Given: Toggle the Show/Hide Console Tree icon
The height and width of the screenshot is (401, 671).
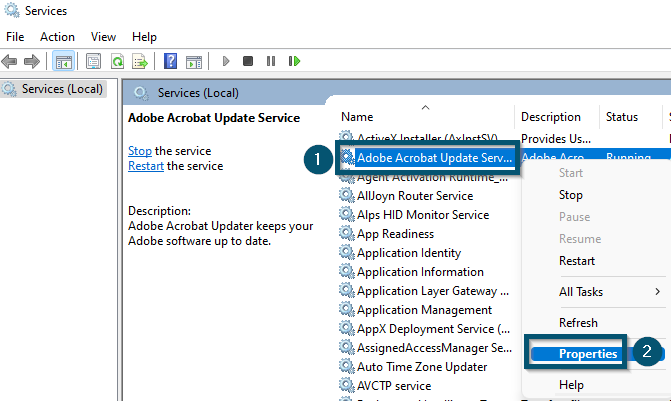Looking at the screenshot, I should tap(63, 61).
